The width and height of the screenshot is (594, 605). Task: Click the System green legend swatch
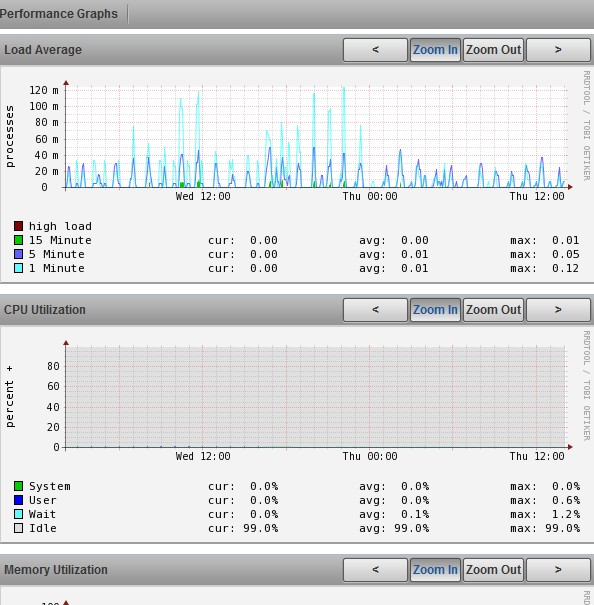[19, 486]
